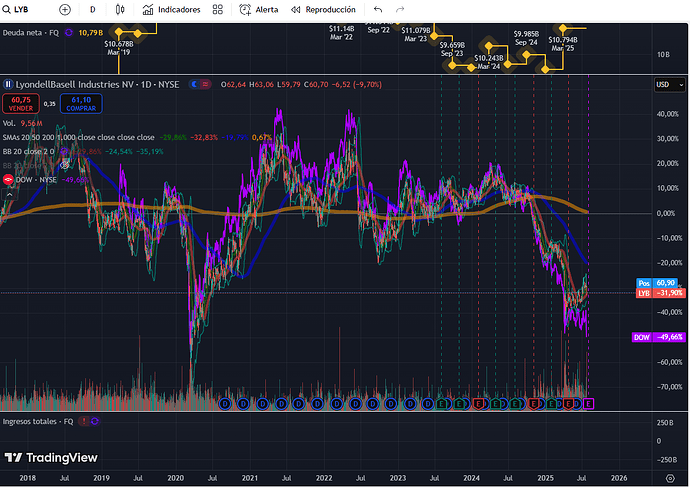Click the red DOW logo icon
The height and width of the screenshot is (487, 690).
click(x=8, y=179)
